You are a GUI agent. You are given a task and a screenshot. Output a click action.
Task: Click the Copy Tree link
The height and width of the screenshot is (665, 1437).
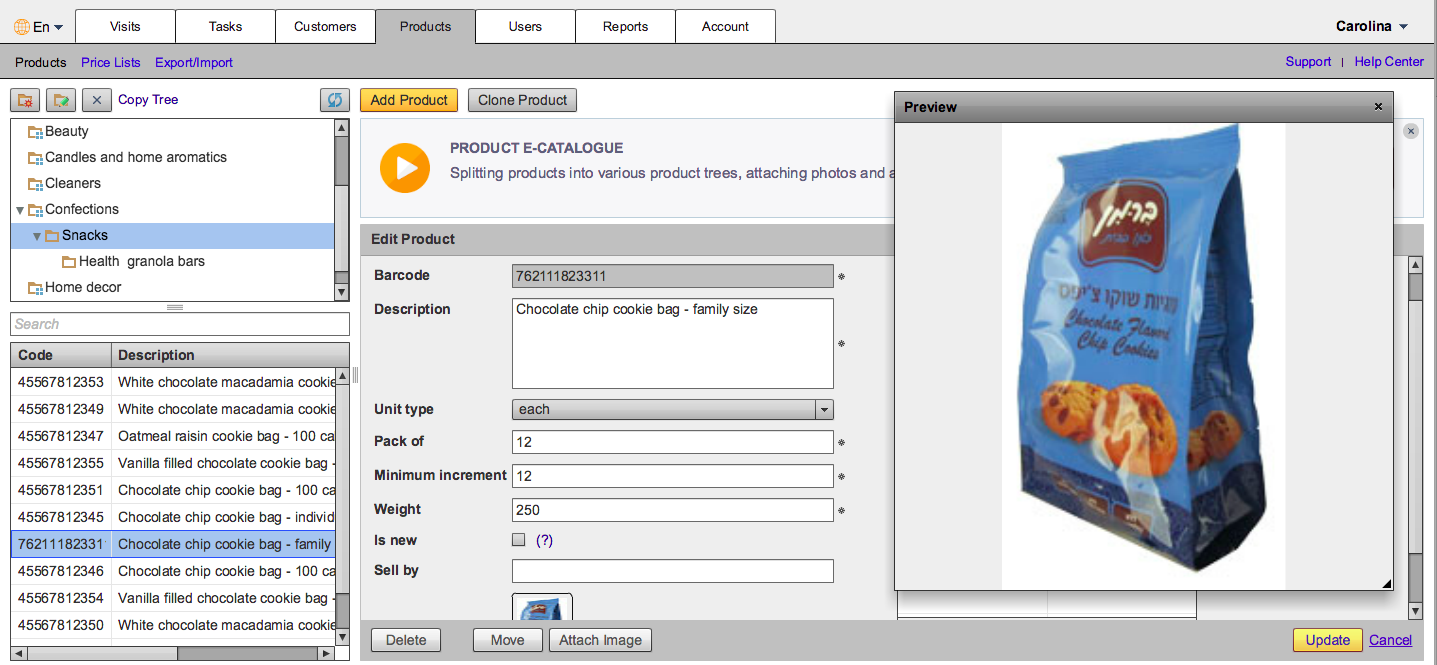148,100
